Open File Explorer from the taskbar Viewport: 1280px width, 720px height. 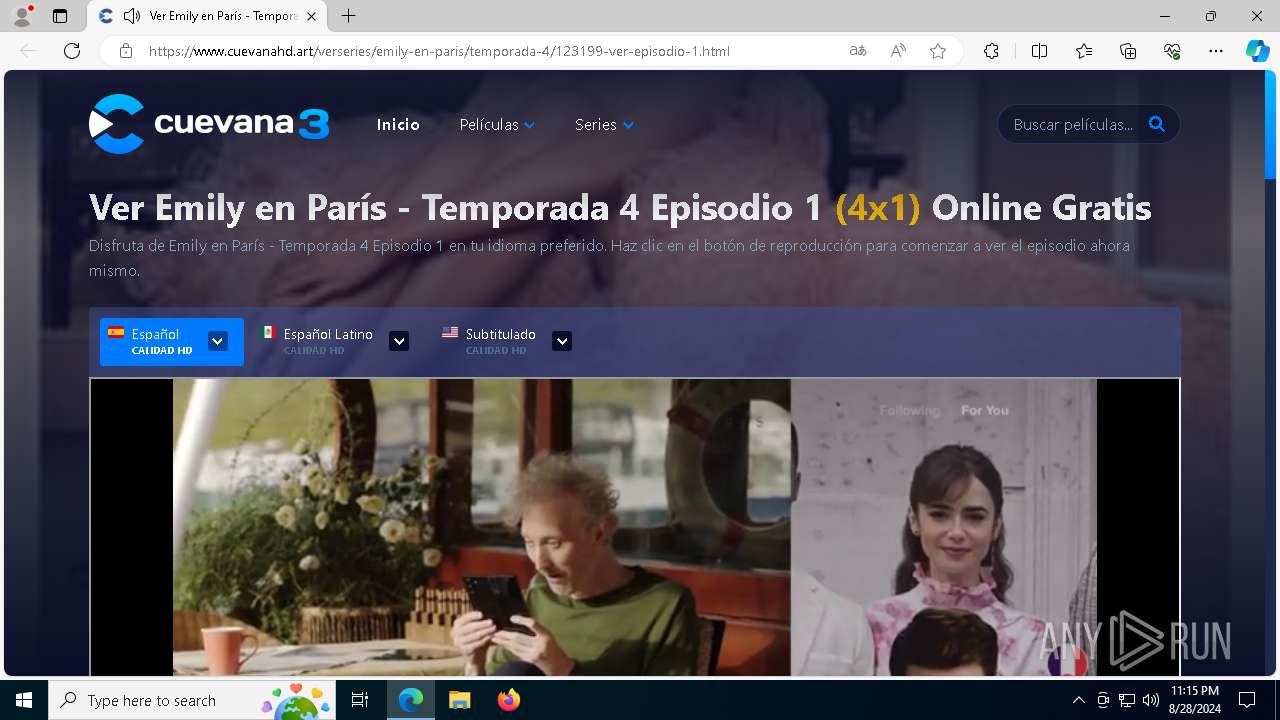[459, 700]
